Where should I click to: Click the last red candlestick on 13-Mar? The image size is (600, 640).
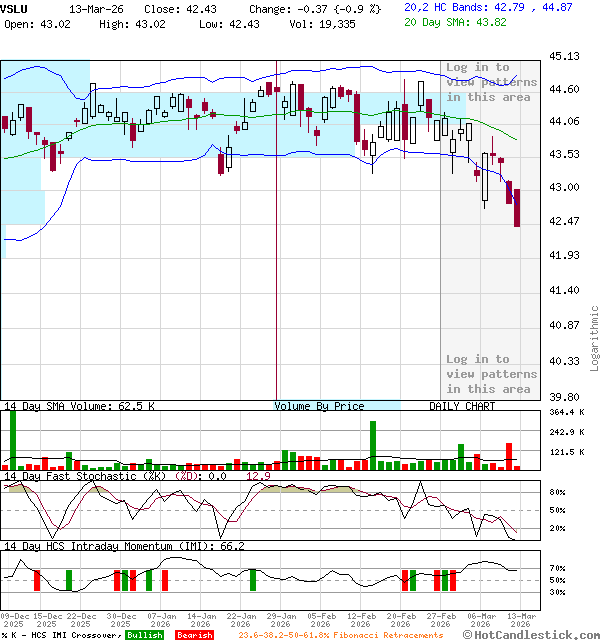pos(517,207)
